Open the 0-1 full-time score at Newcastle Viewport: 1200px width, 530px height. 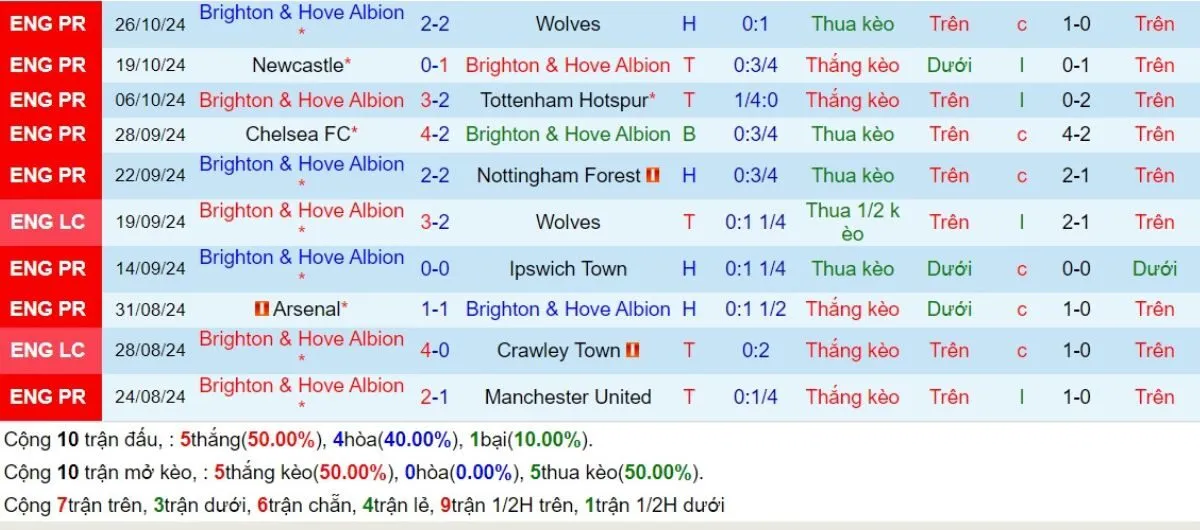(434, 66)
